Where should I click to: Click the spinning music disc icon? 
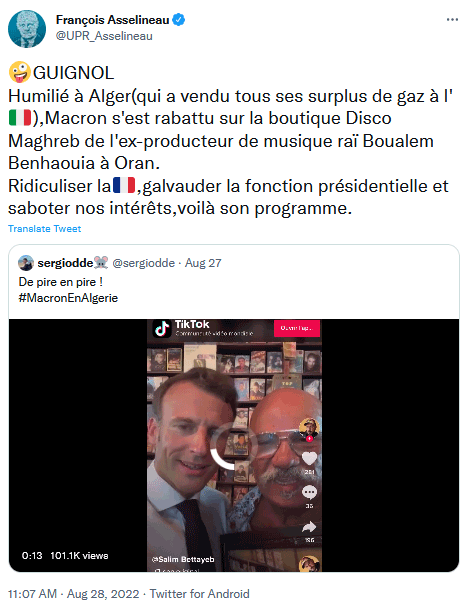(x=309, y=563)
